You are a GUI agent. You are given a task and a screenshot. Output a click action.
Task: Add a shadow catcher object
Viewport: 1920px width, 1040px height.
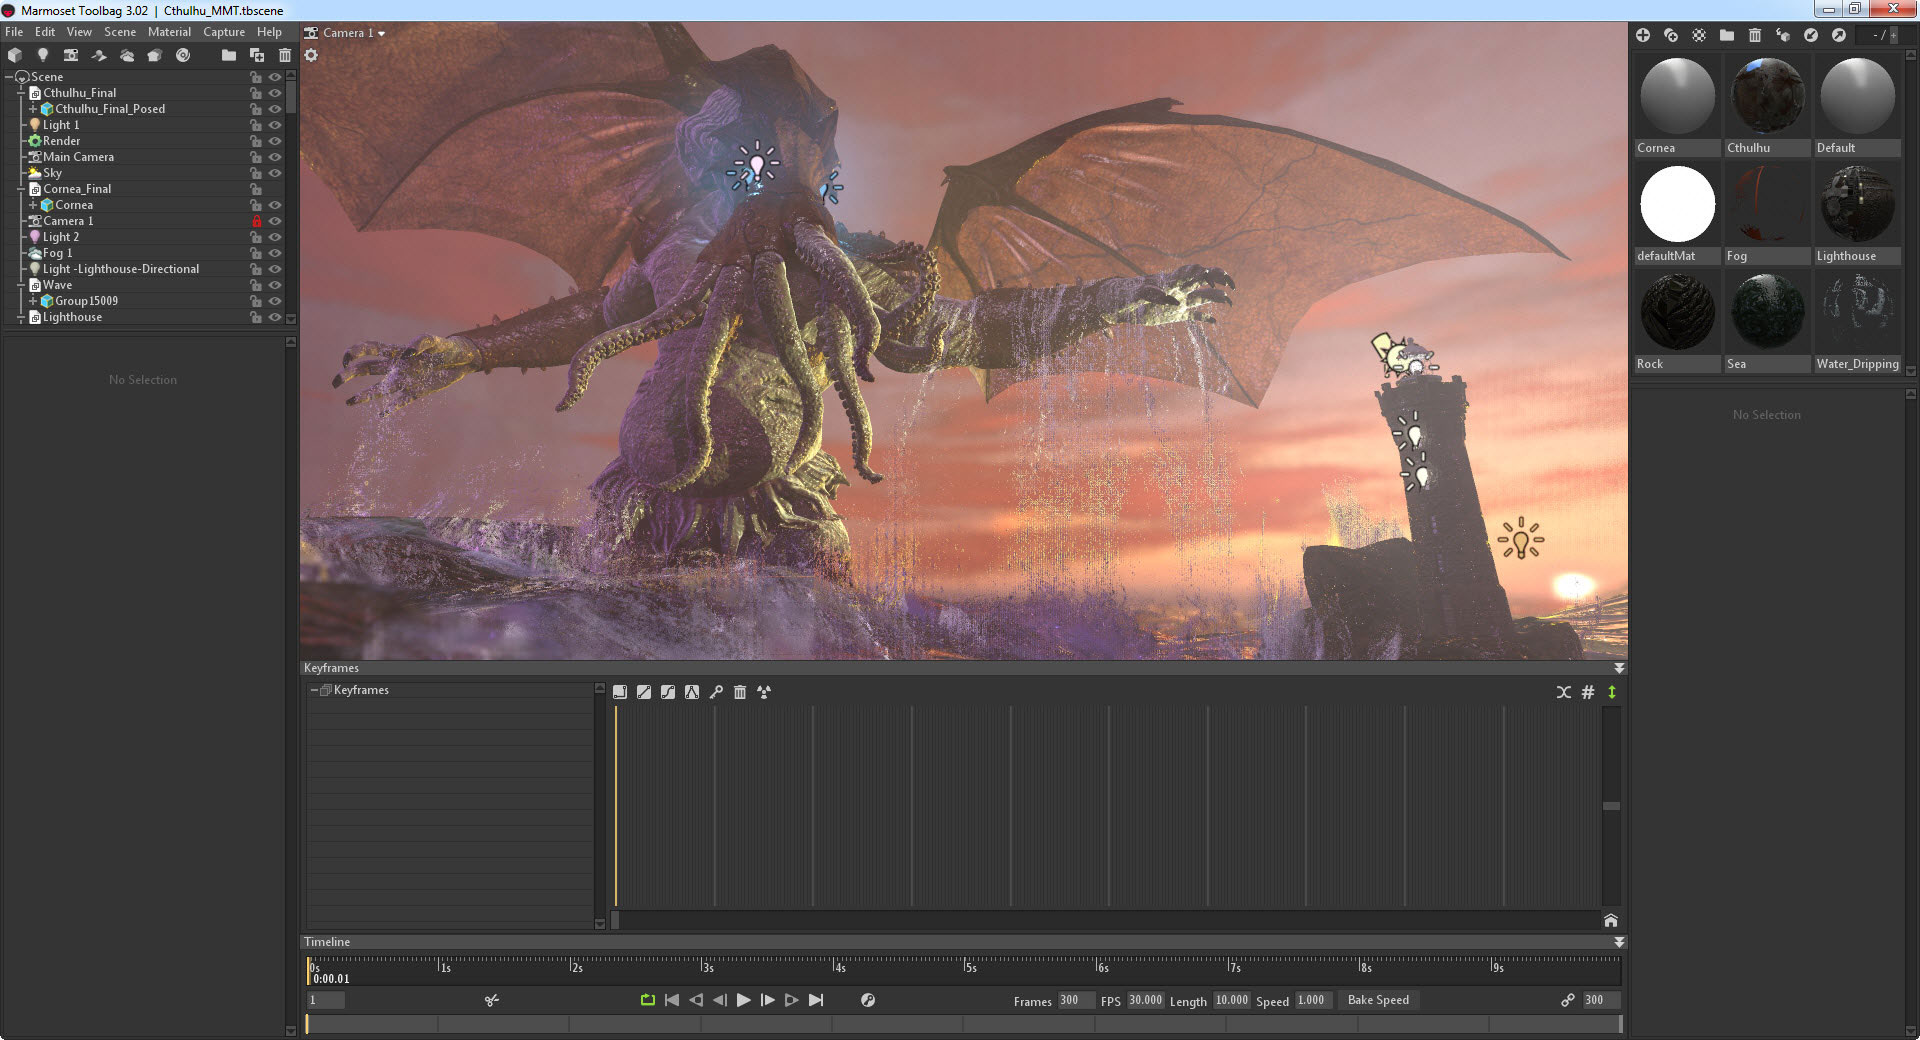pos(99,55)
